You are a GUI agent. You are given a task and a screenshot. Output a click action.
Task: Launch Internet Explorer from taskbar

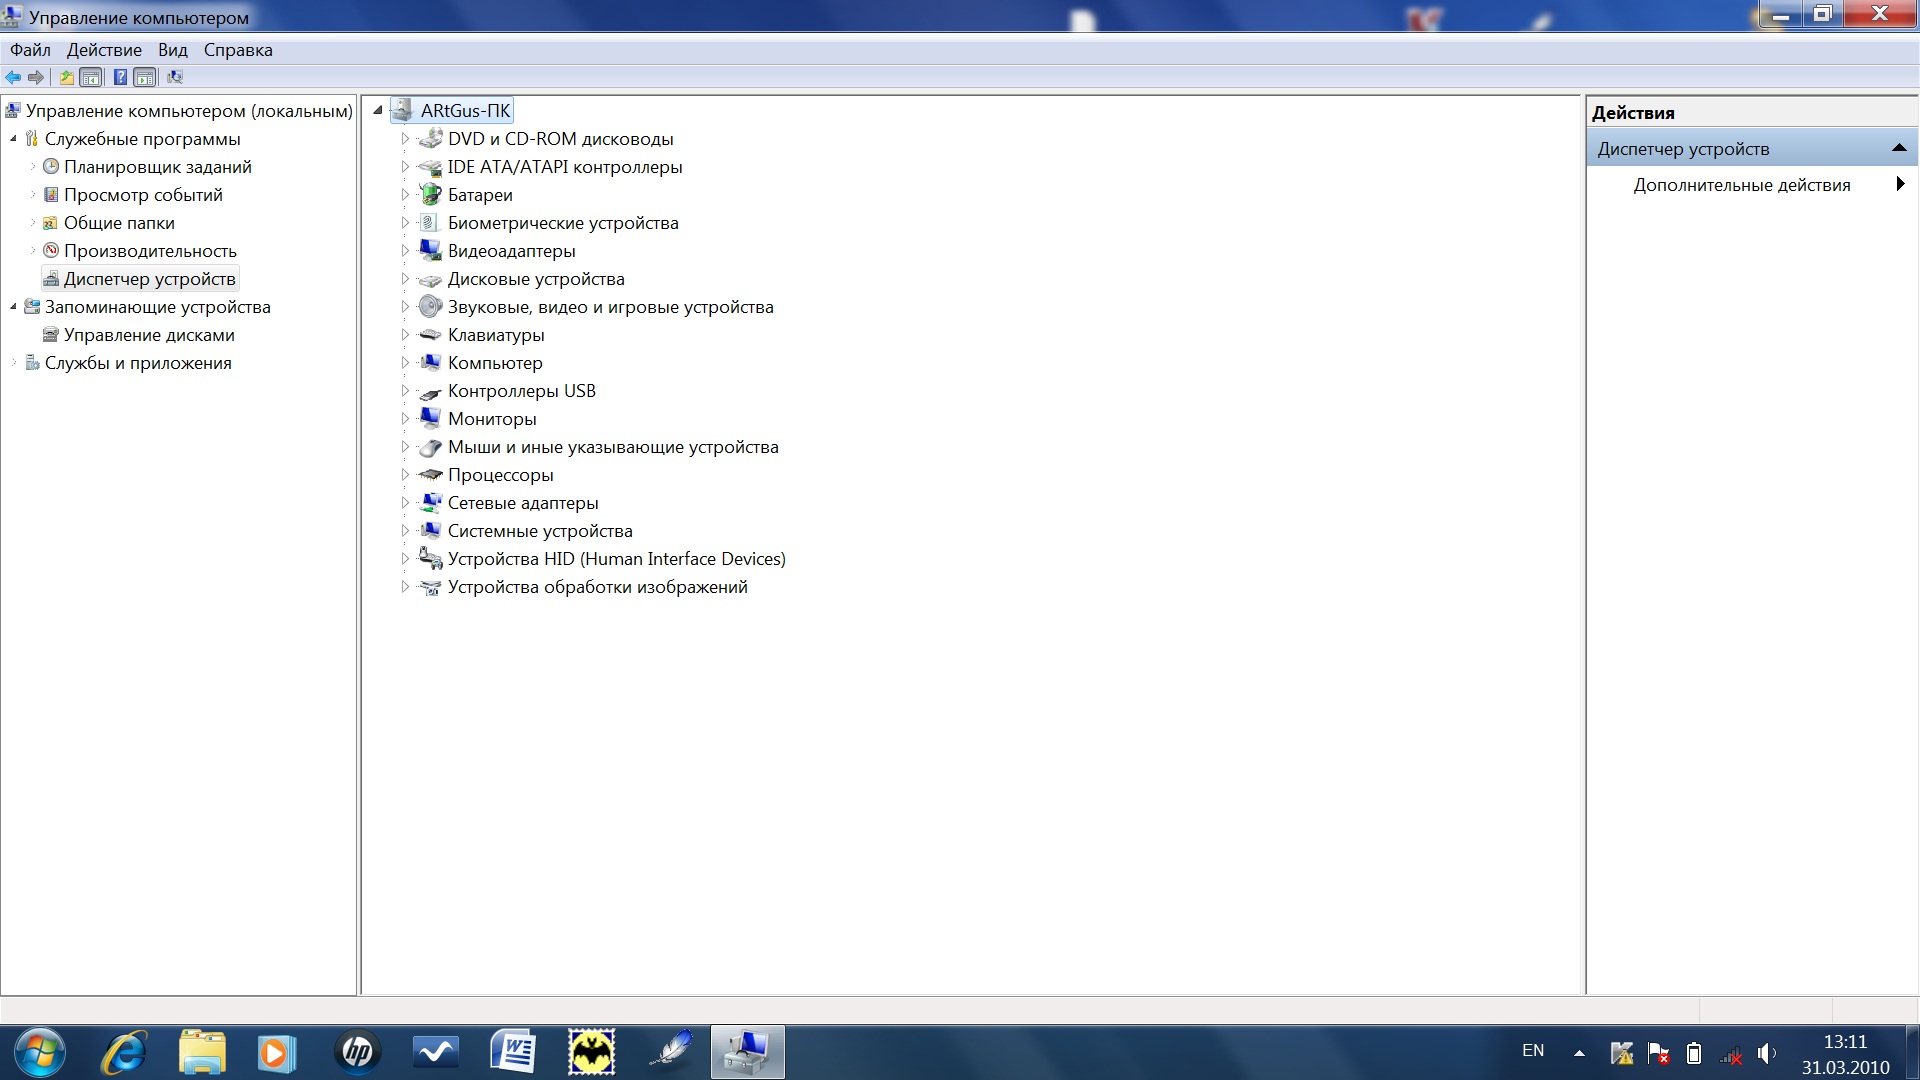(124, 1052)
